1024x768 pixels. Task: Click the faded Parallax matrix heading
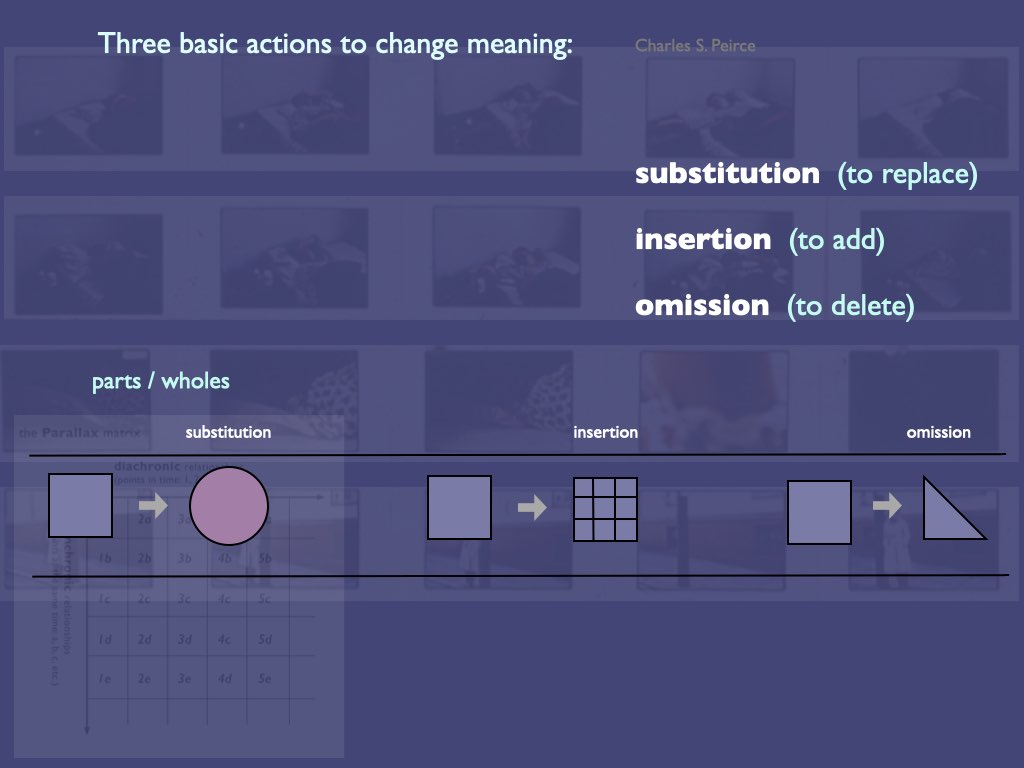click(x=80, y=432)
